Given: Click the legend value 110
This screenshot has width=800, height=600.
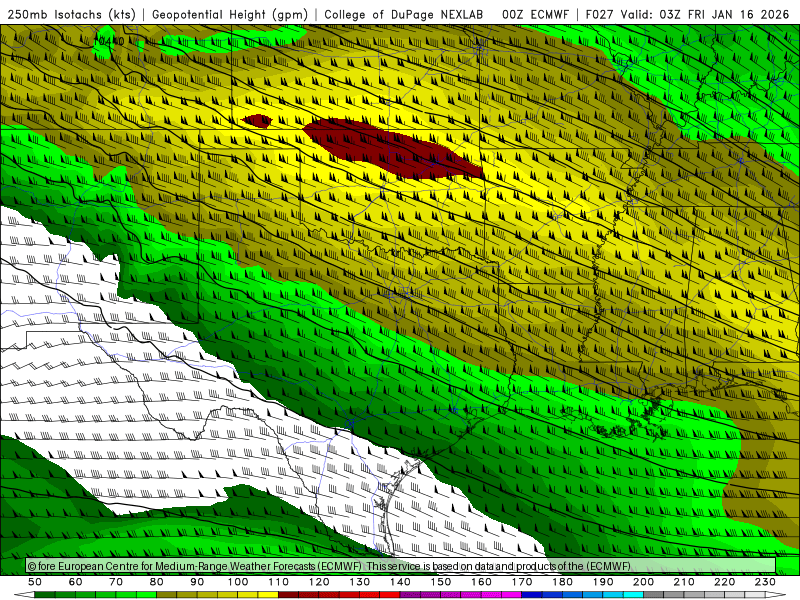Looking at the screenshot, I should (x=279, y=582).
